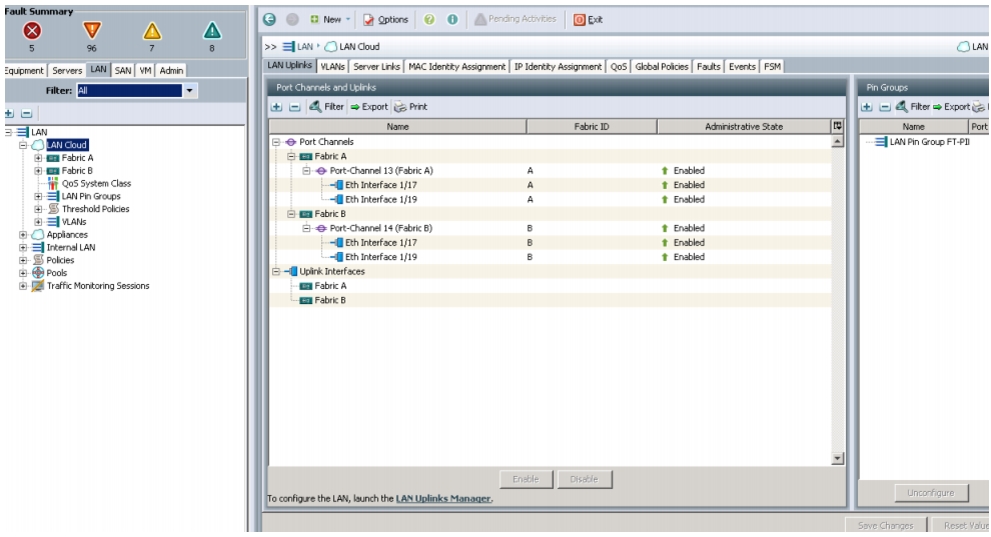Click Filter in Pin Groups panel
The image size is (991, 537).
(x=913, y=107)
